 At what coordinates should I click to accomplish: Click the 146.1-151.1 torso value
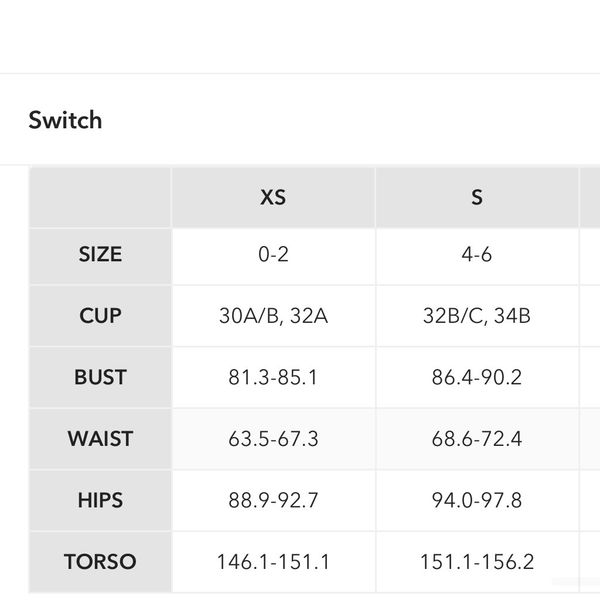click(273, 561)
